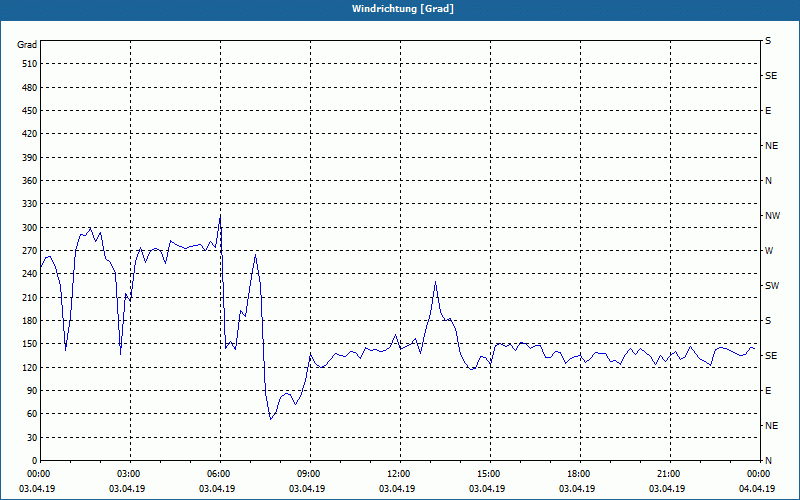This screenshot has height=500, width=800.
Task: Pick the 30 degree axis label
Action: point(32,438)
